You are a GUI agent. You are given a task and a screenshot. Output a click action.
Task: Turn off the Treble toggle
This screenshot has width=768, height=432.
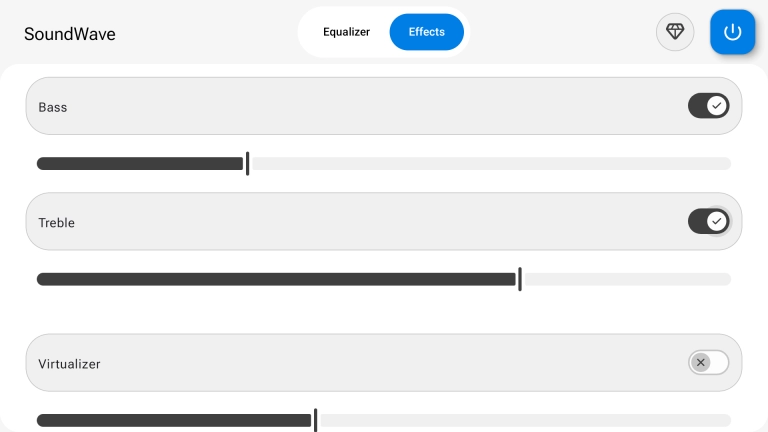coord(708,221)
